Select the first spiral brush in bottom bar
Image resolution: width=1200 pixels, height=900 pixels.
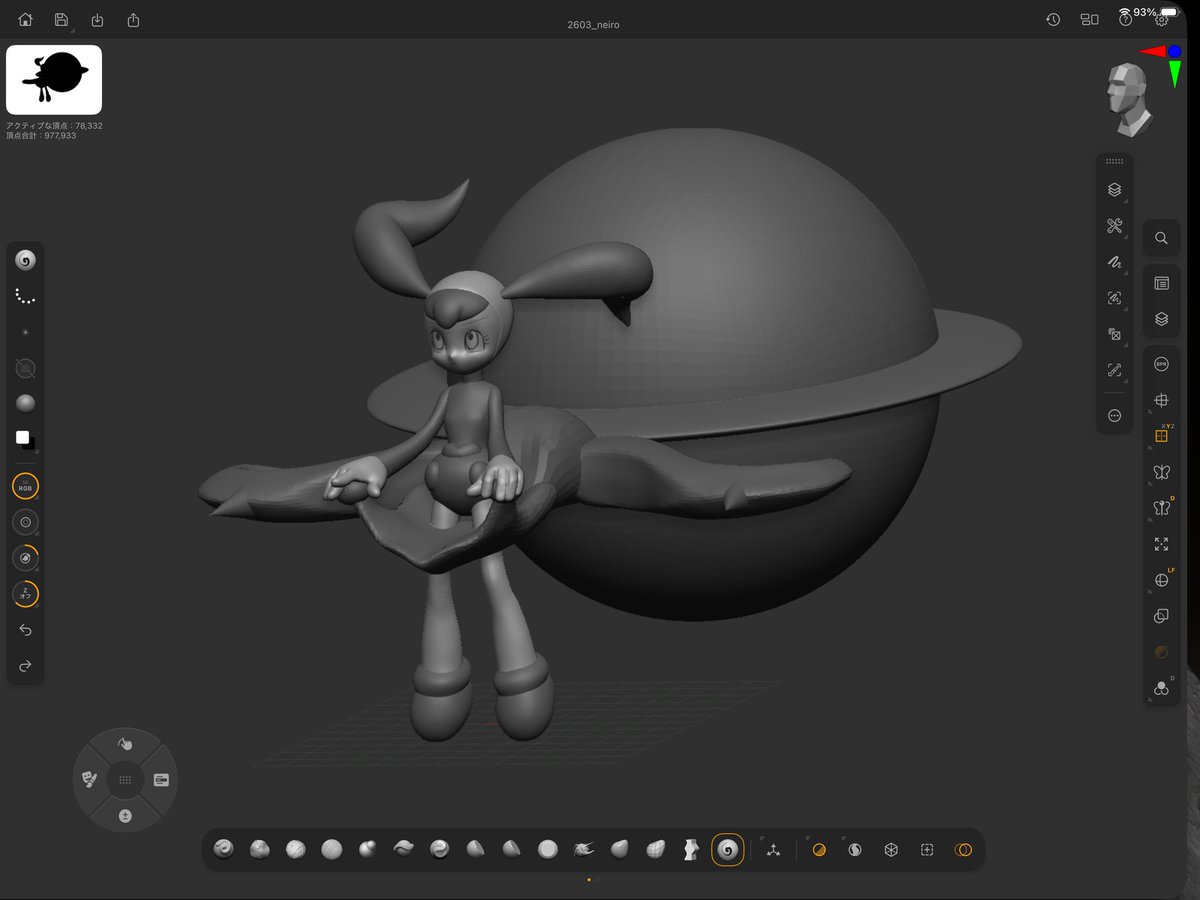224,849
